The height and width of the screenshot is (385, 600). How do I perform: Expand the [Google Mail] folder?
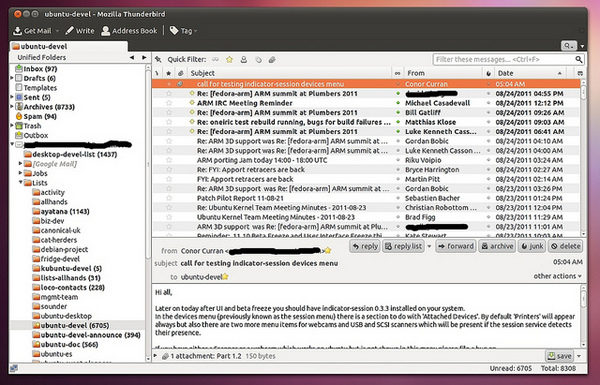(x=20, y=163)
